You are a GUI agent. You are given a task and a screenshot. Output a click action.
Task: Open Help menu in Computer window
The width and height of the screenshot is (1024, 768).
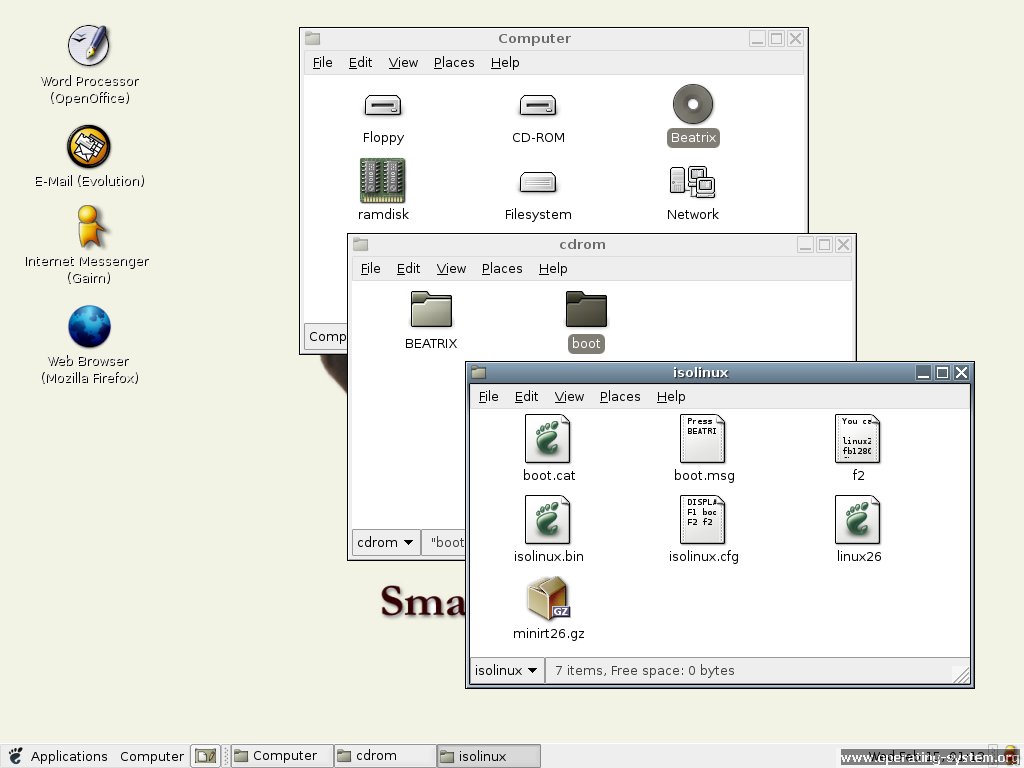505,63
